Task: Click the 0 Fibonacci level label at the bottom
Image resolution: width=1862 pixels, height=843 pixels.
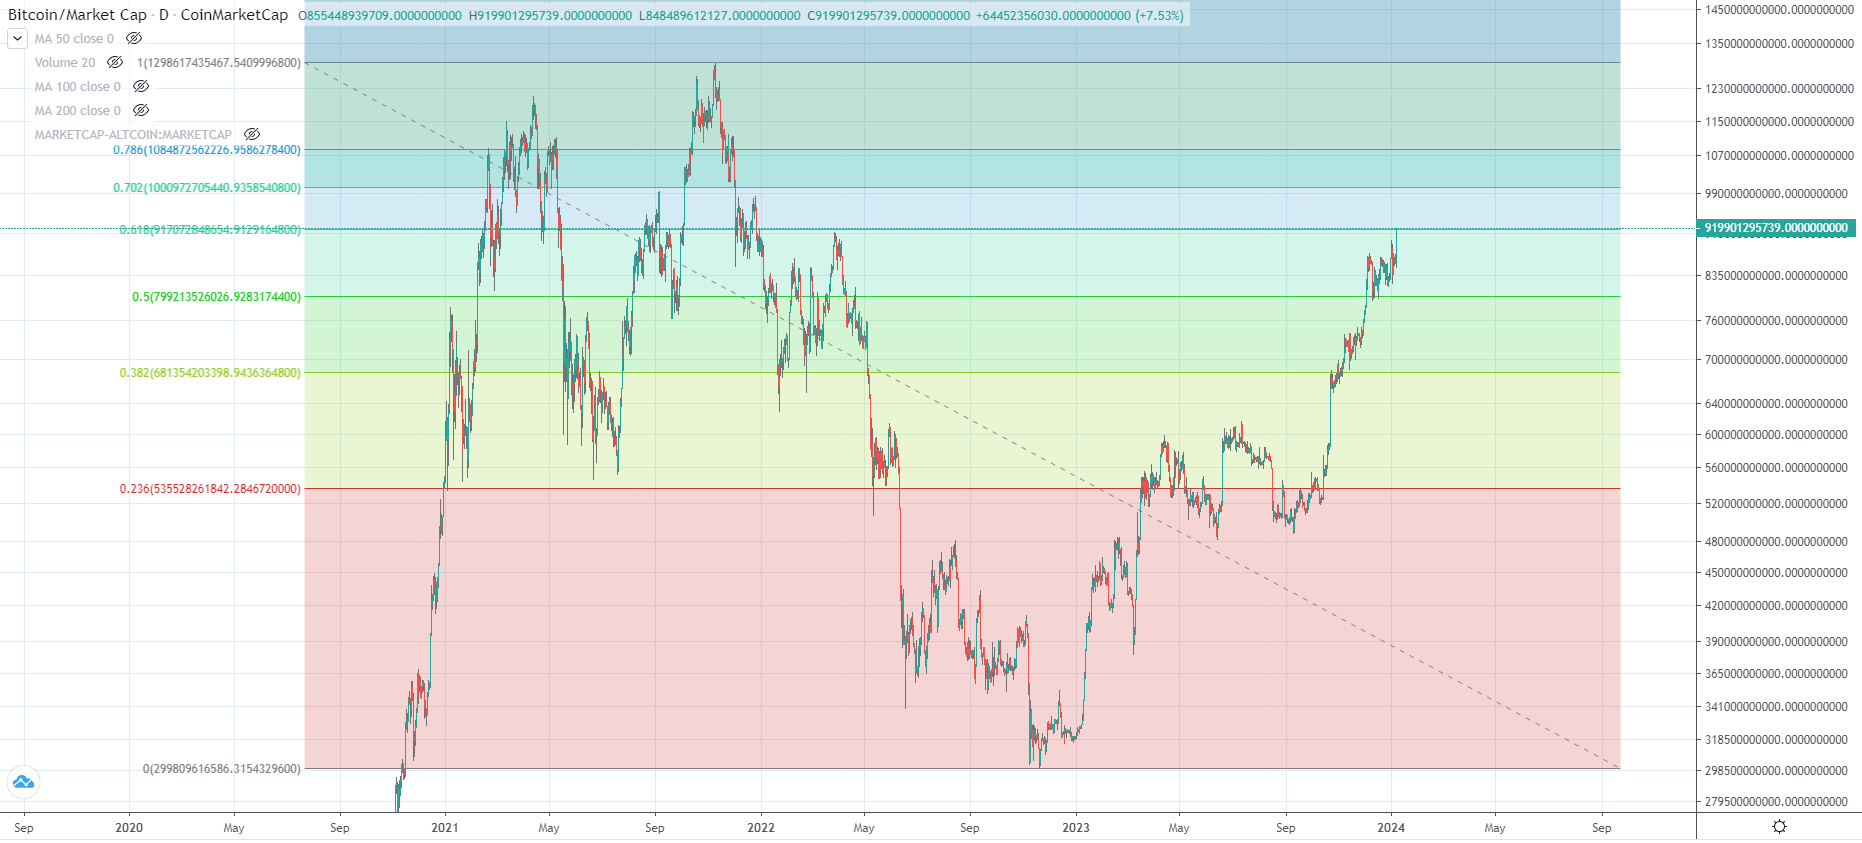Action: (x=222, y=769)
